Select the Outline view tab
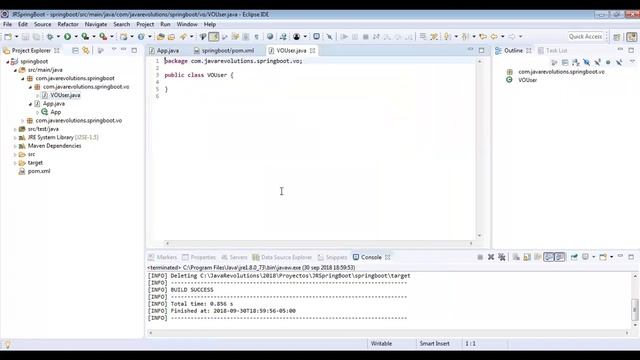Viewport: 640px width, 360px height. pyautogui.click(x=513, y=51)
